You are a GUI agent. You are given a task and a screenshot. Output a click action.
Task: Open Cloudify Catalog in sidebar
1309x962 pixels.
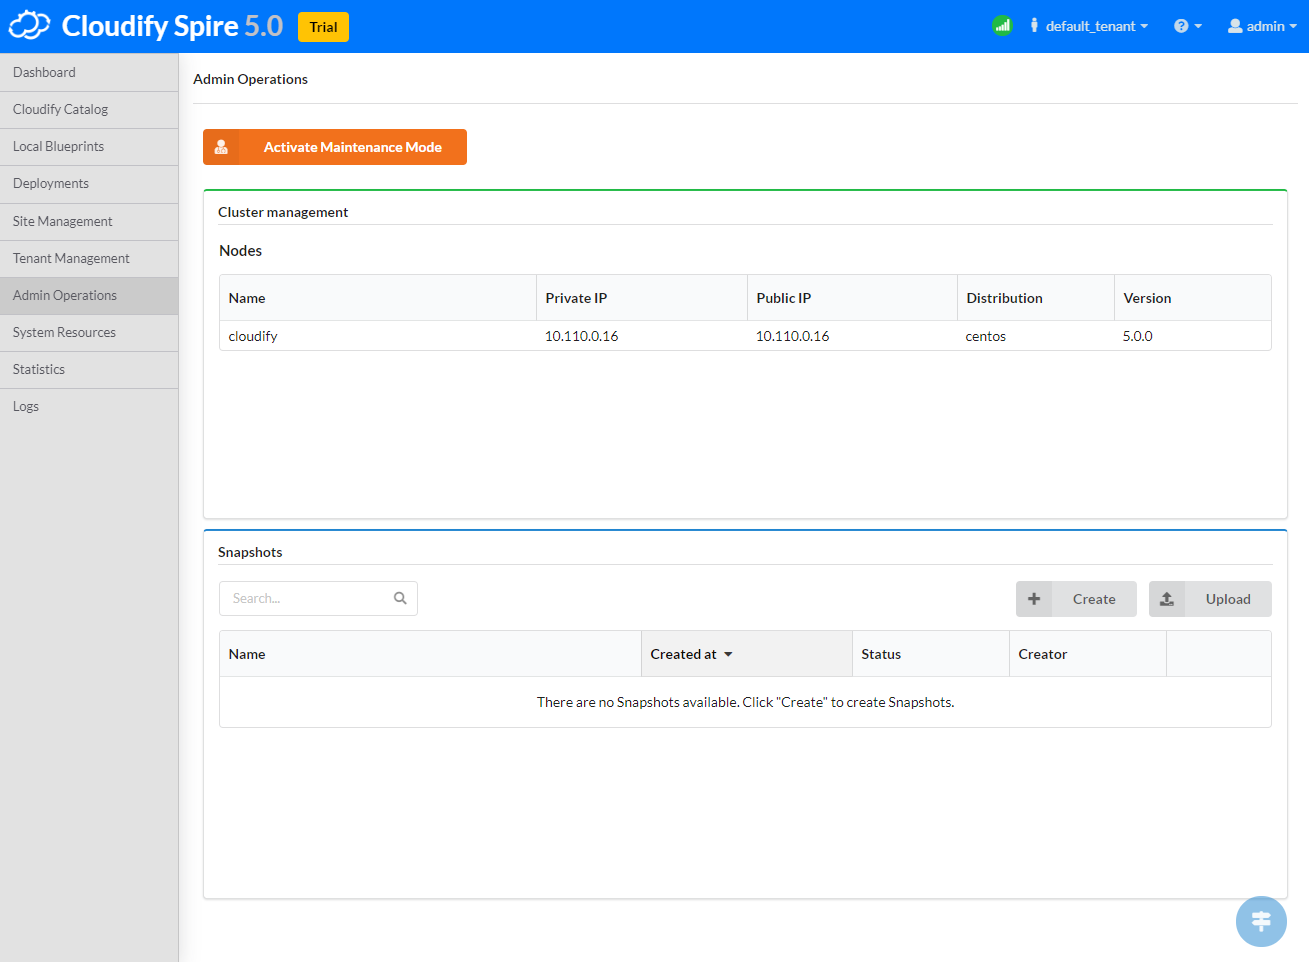(x=89, y=110)
